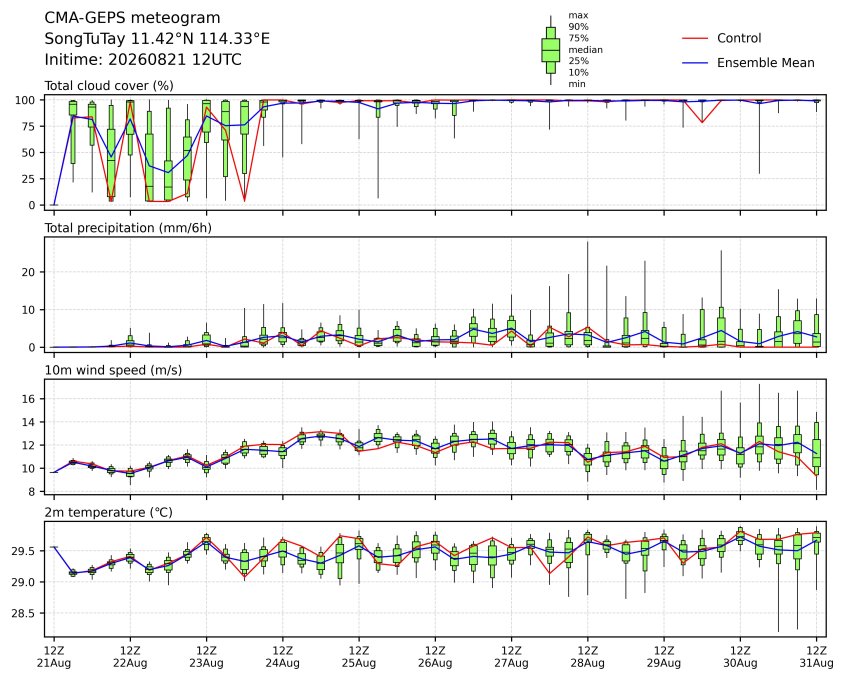Image resolution: width=845 pixels, height=680 pixels.
Task: Click the '12Z 23Aug' x-axis label
Action: click(206, 657)
